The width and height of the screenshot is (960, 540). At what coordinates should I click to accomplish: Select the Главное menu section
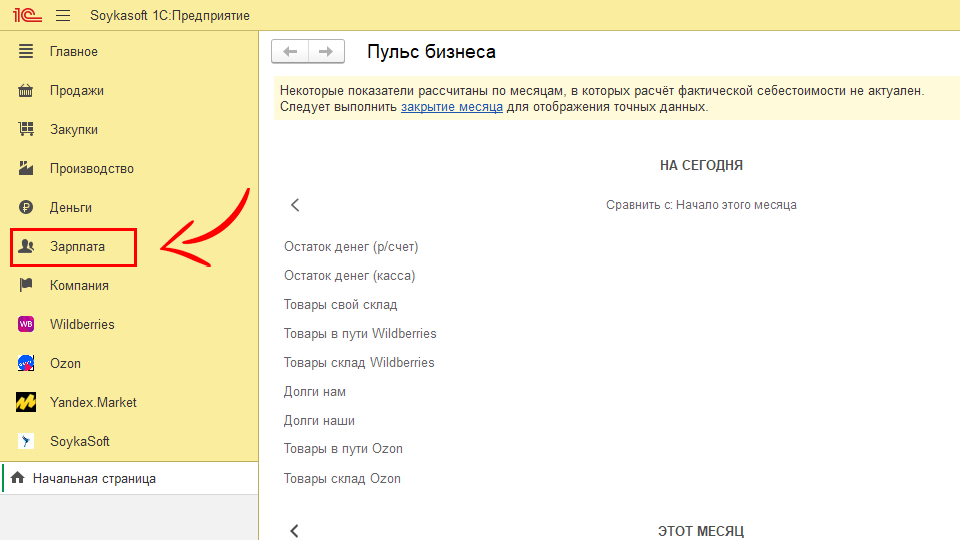point(73,52)
